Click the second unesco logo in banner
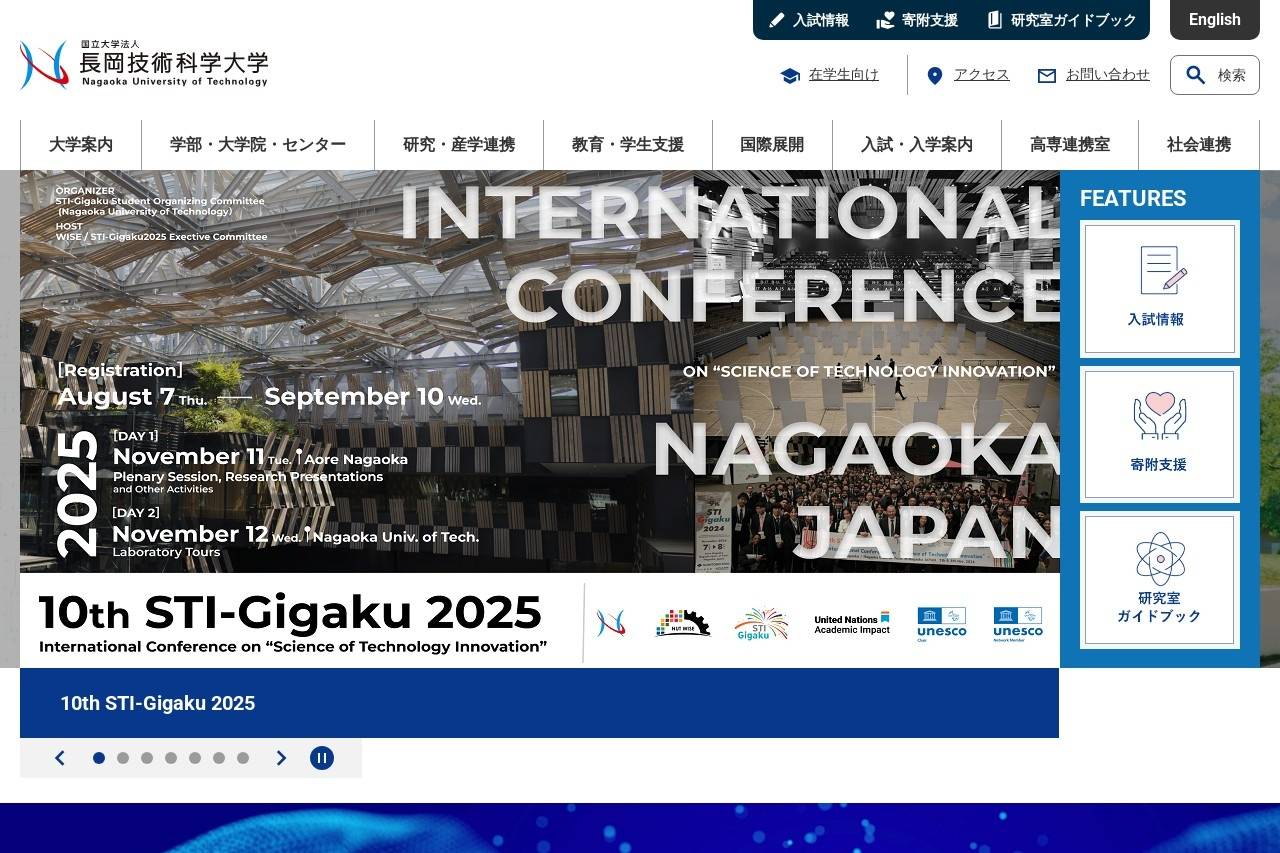1280x853 pixels. coord(1018,623)
